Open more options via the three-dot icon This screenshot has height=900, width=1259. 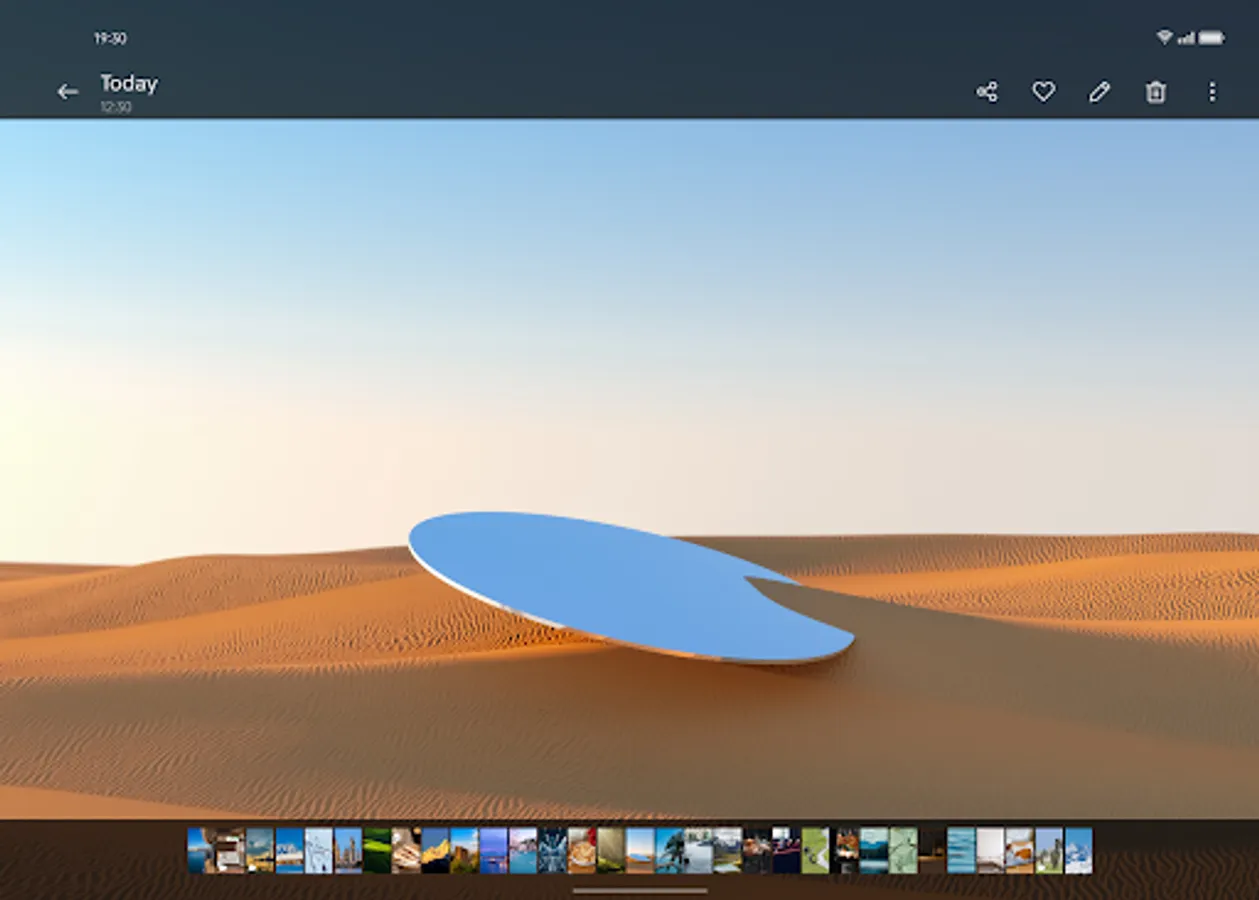click(1212, 92)
